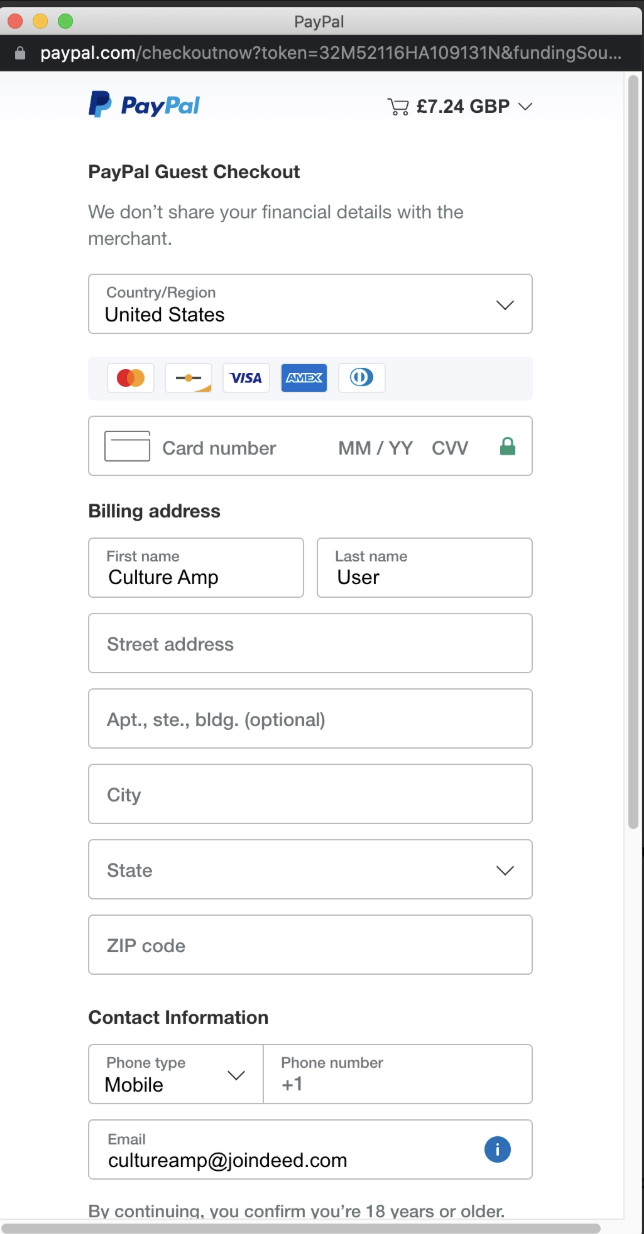The height and width of the screenshot is (1234, 644).
Task: Click the horizontal scrollbar at bottom
Action: click(302, 1227)
